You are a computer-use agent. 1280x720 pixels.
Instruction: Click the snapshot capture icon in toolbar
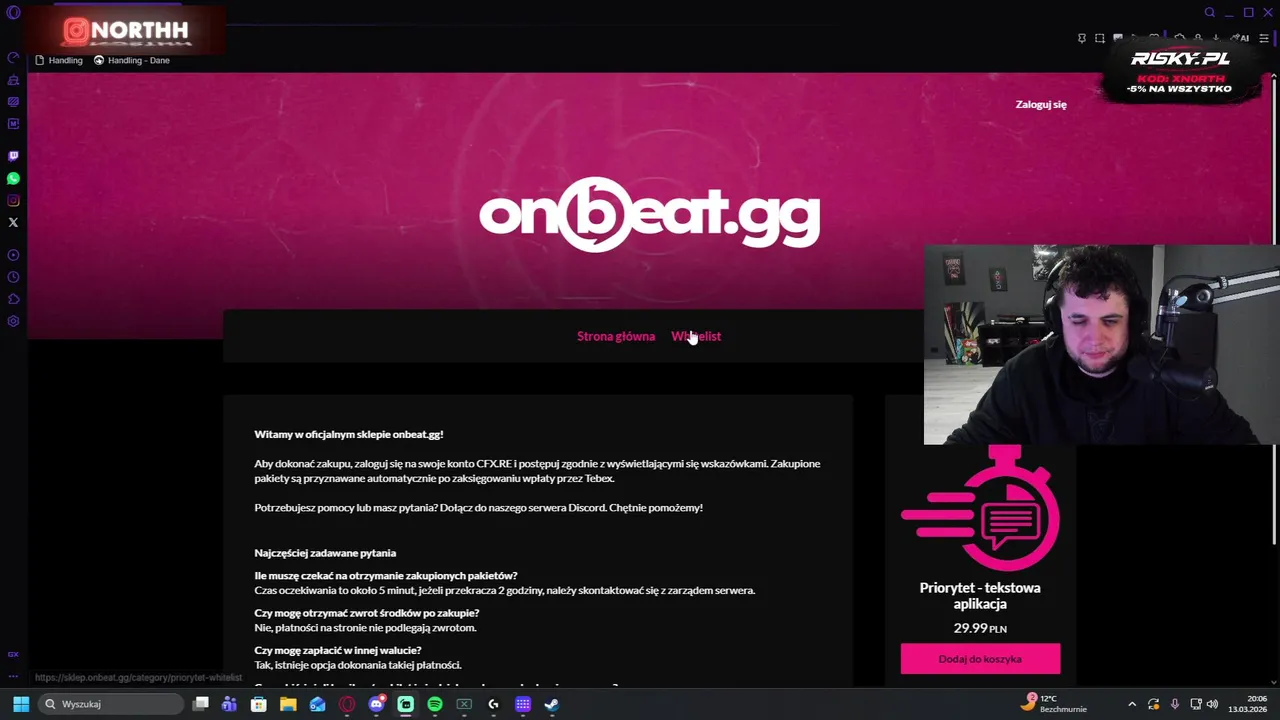pos(1100,39)
